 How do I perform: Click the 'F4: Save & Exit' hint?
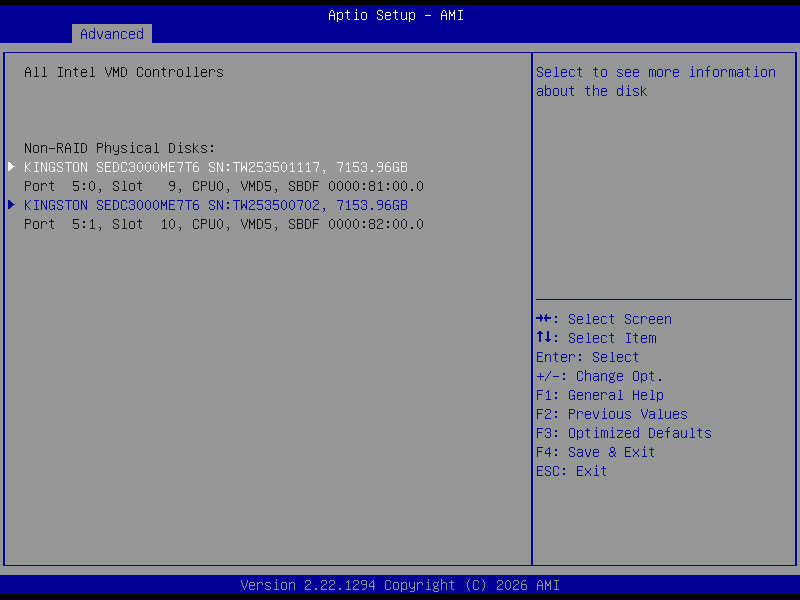tap(595, 453)
